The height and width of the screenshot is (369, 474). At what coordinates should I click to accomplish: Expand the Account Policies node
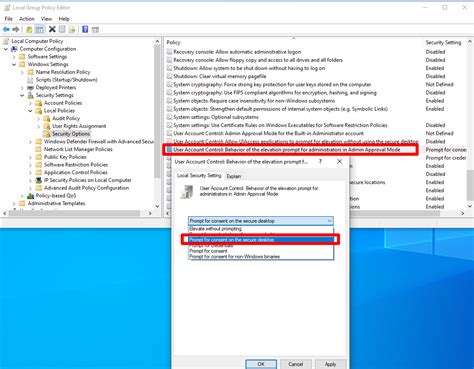pos(30,103)
